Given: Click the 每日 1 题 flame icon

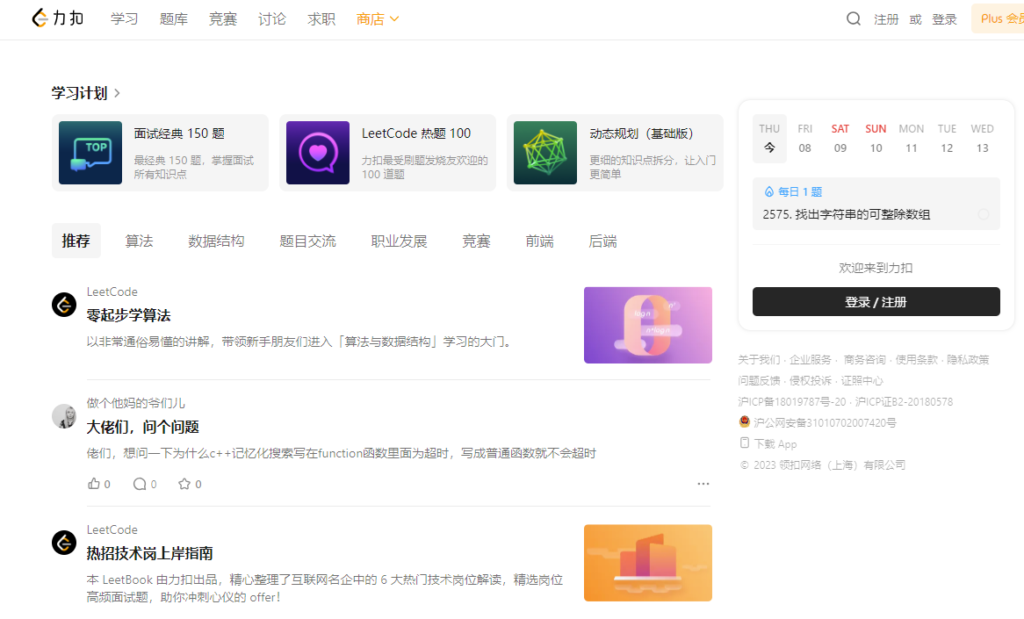Looking at the screenshot, I should [769, 192].
